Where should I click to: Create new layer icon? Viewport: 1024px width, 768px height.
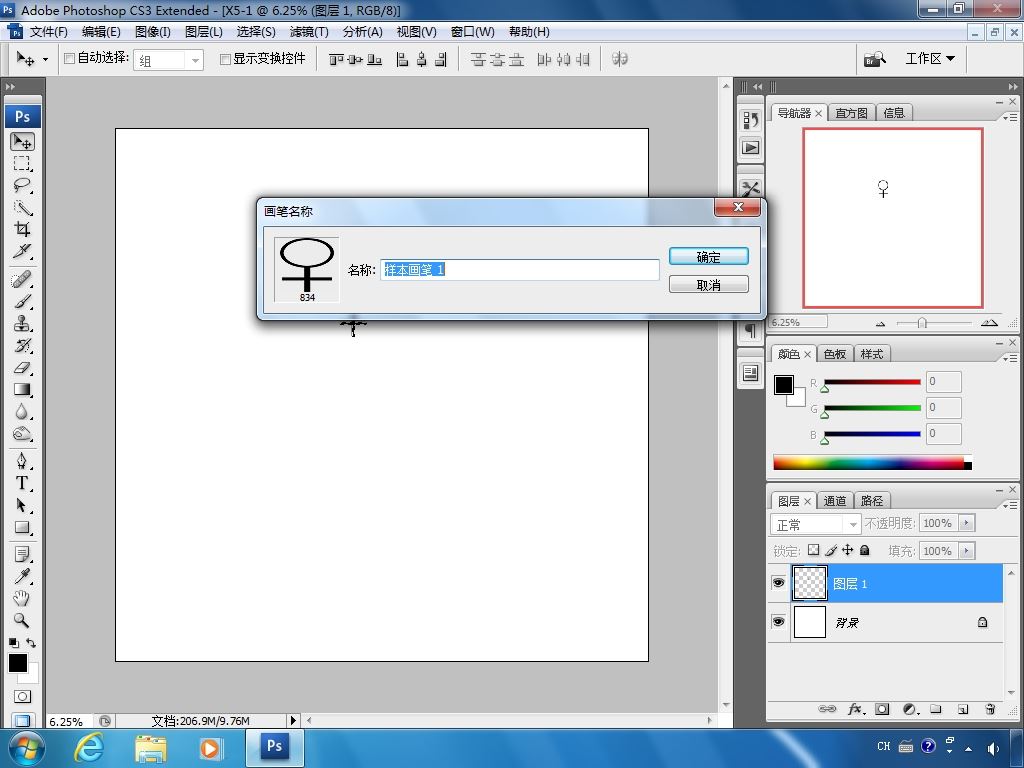click(x=963, y=709)
